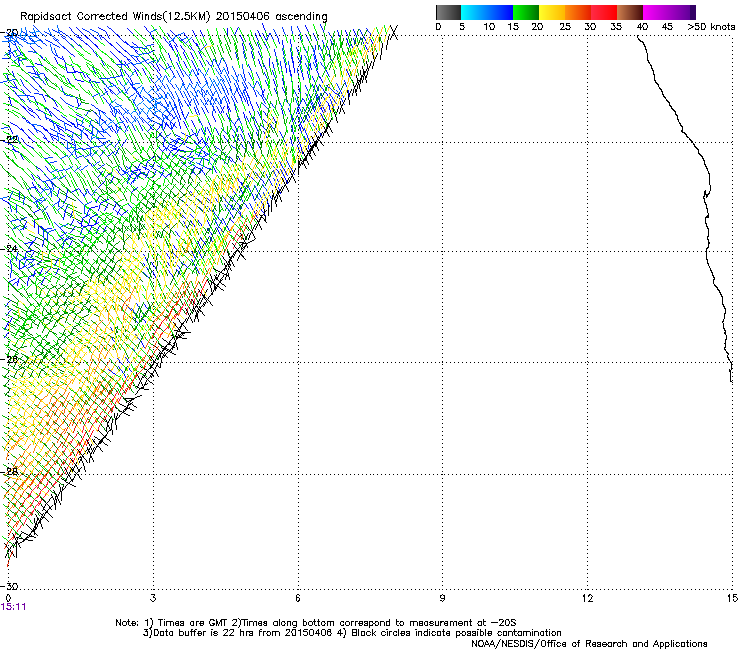This screenshot has width=740, height=650.
Task: Click the longitude axis label '12'
Action: tap(587, 598)
